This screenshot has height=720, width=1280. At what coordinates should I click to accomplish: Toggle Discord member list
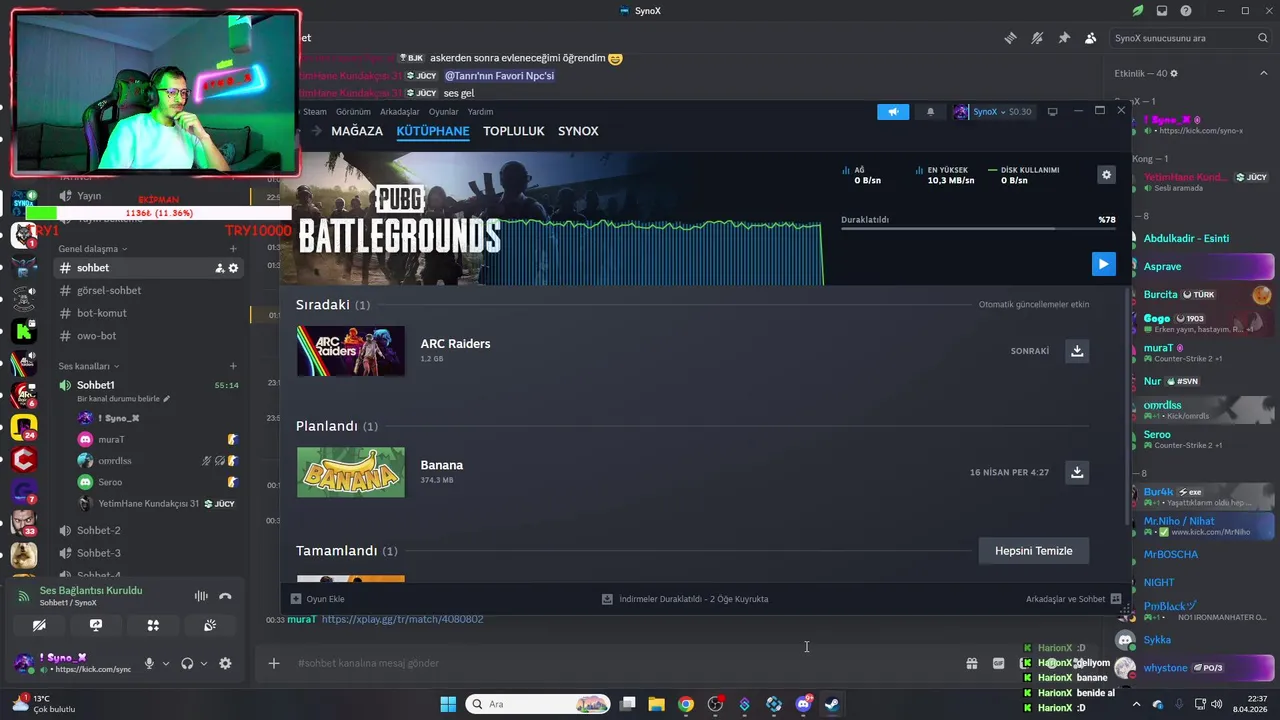(1091, 38)
